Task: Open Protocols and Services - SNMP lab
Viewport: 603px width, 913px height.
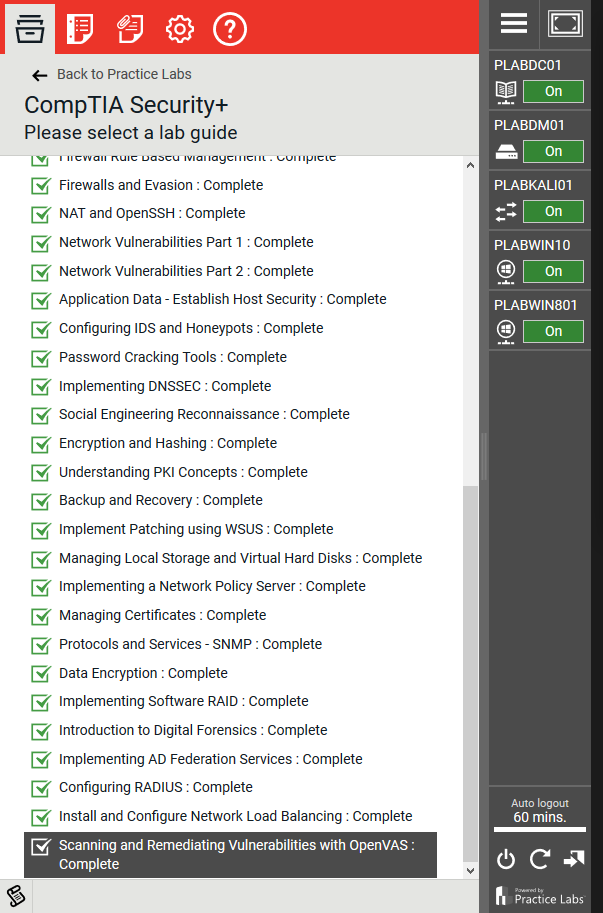Action: [190, 645]
